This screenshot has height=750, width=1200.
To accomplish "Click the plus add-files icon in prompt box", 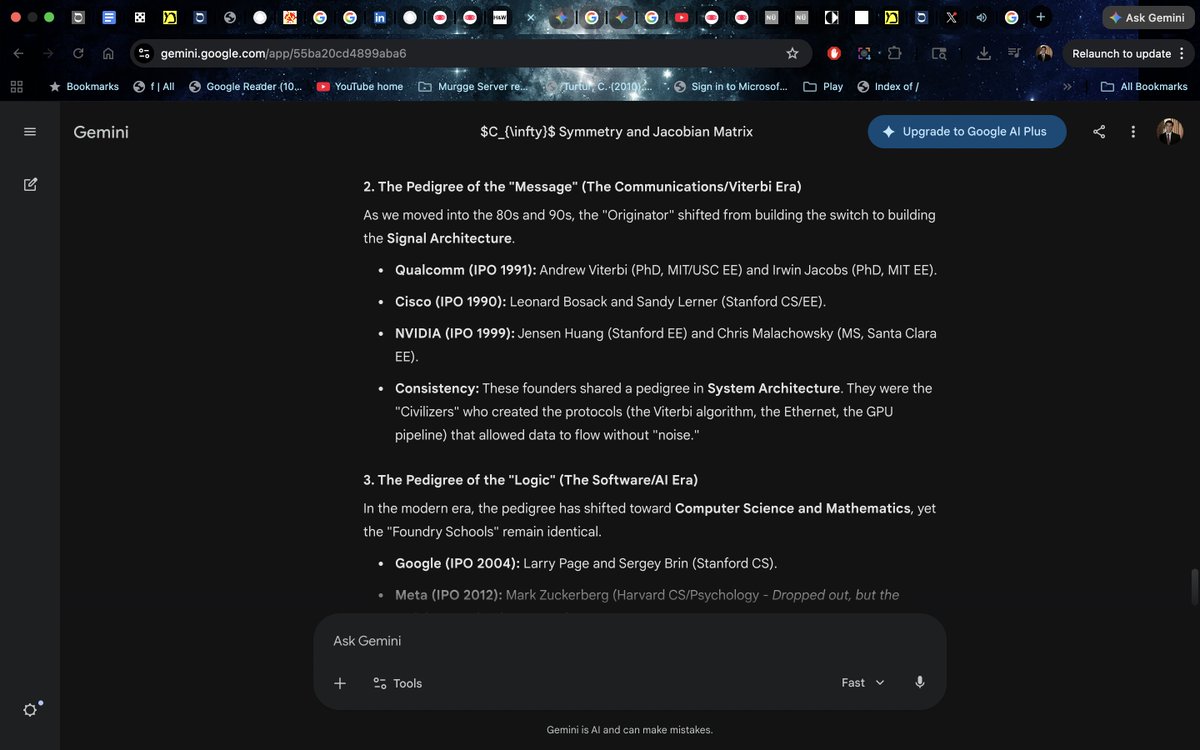I will (340, 683).
